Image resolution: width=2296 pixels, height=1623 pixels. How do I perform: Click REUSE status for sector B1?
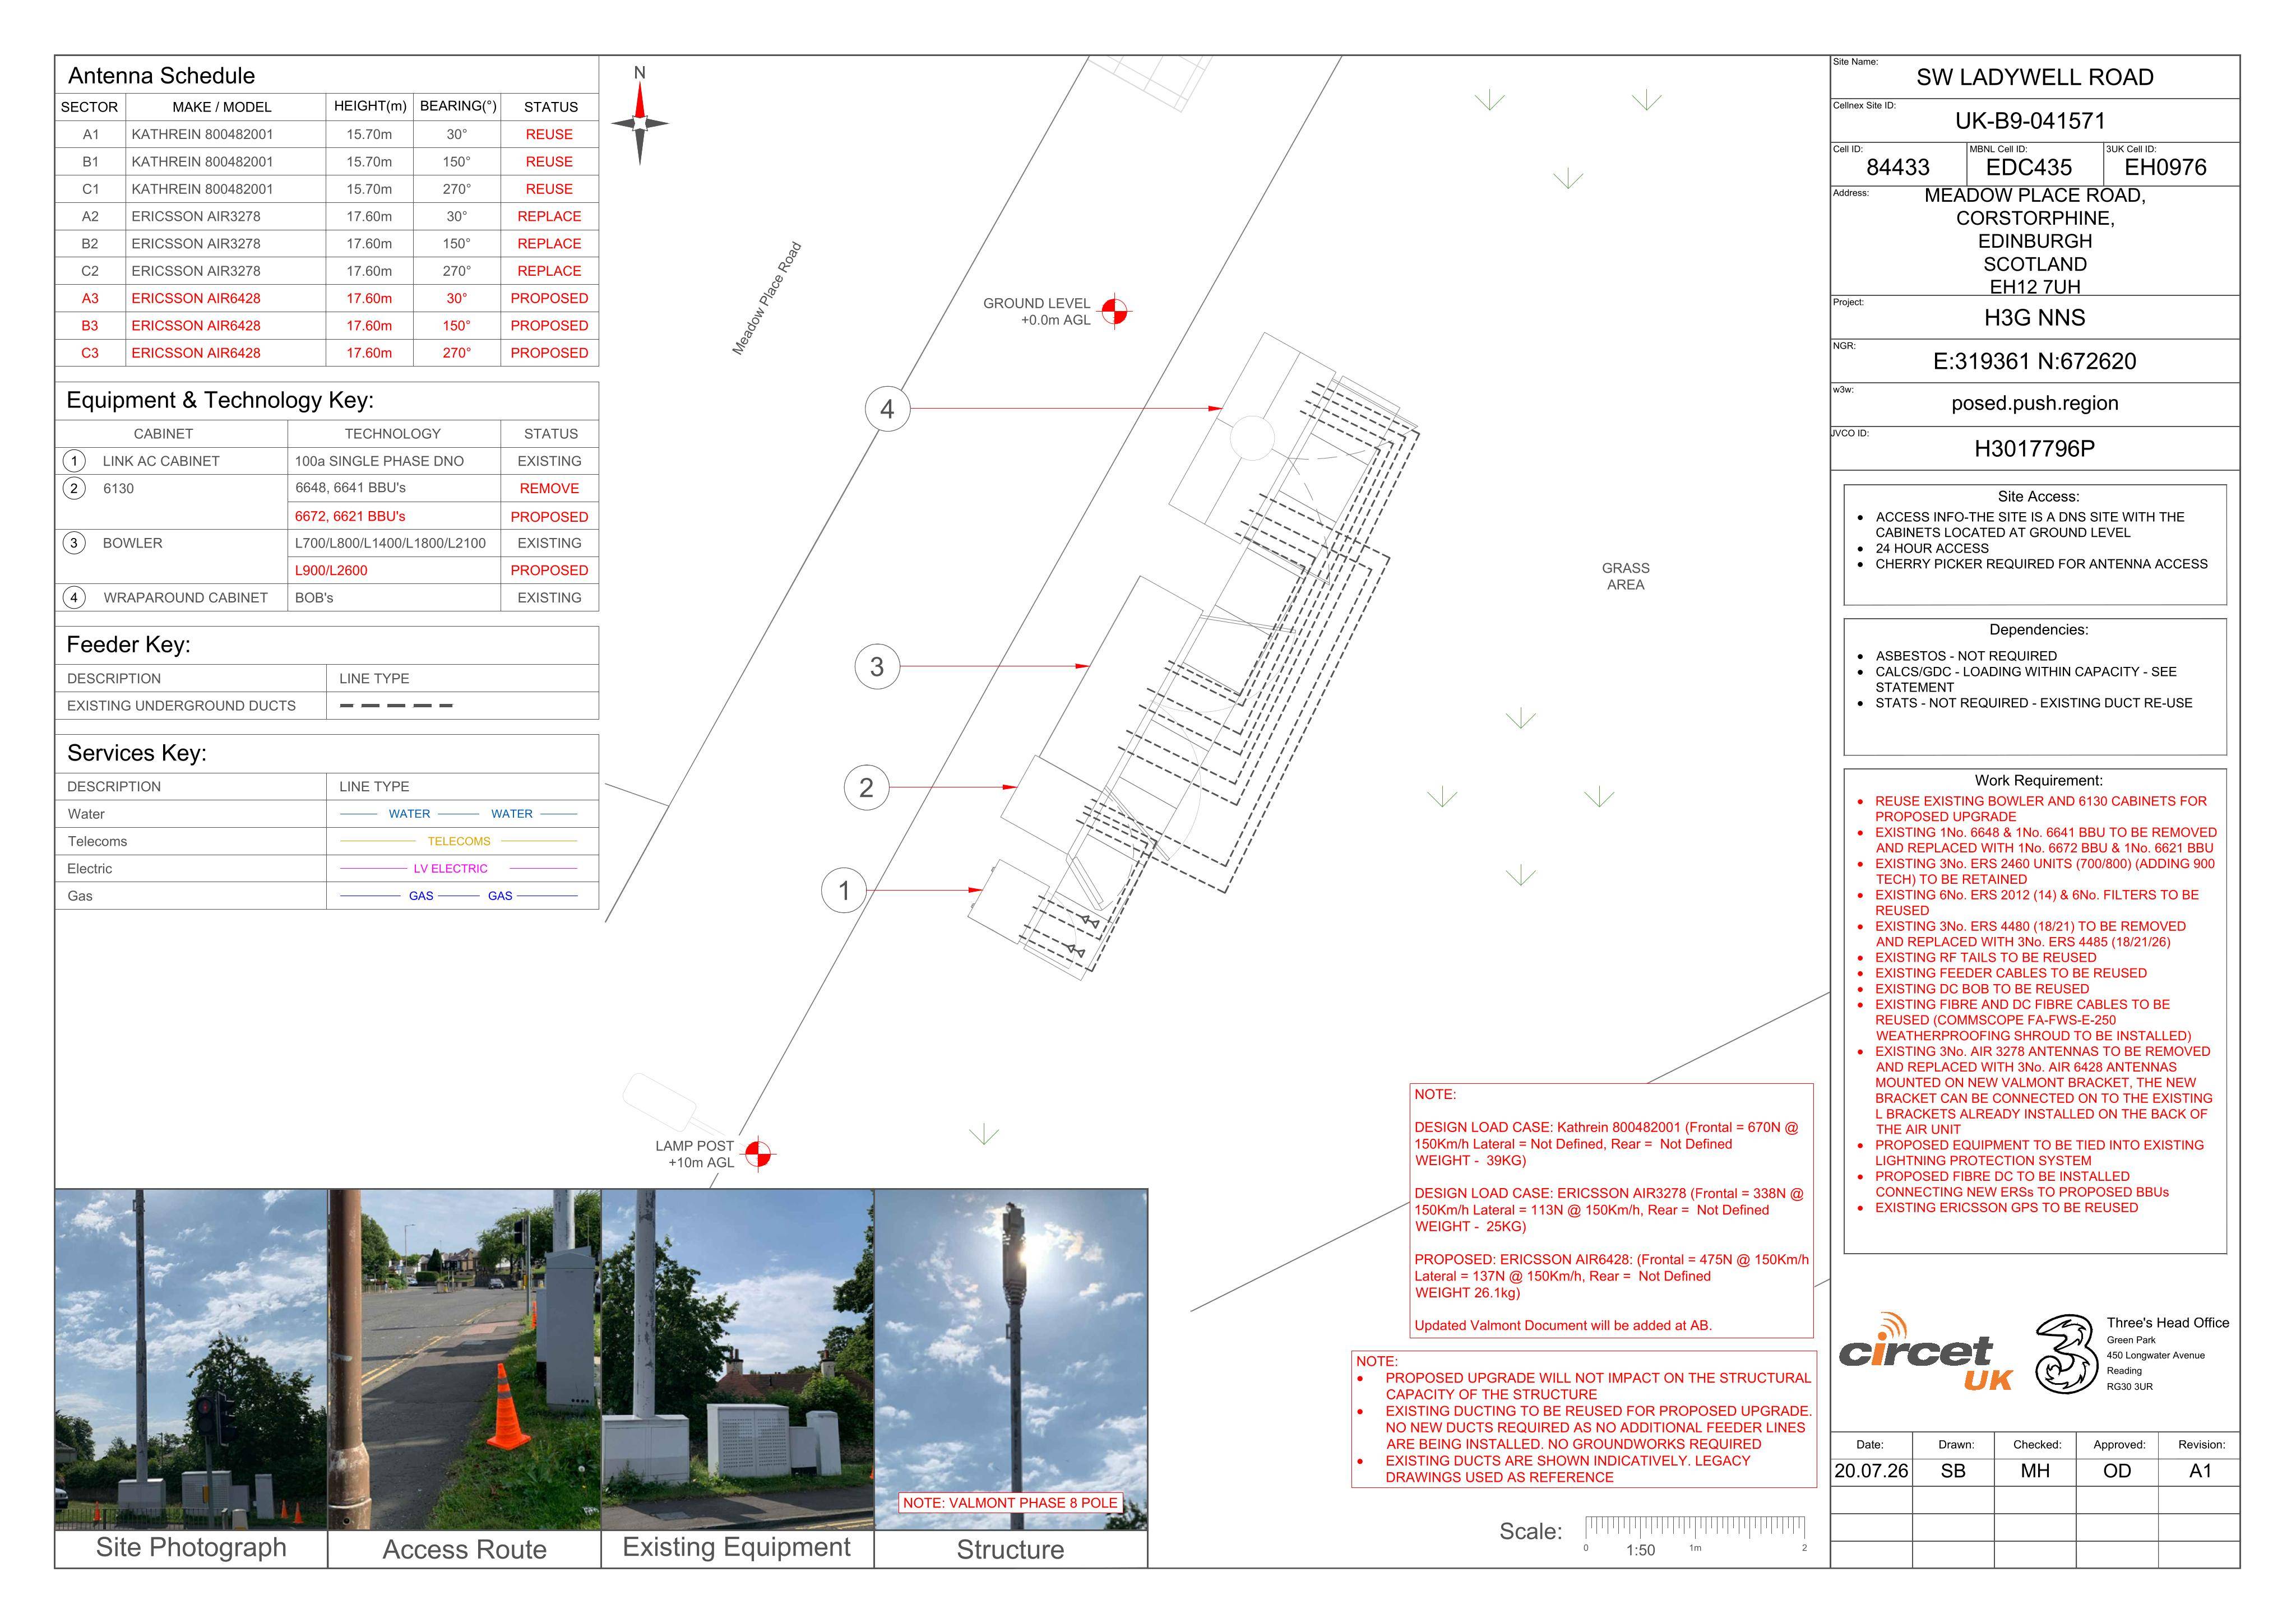click(x=549, y=162)
